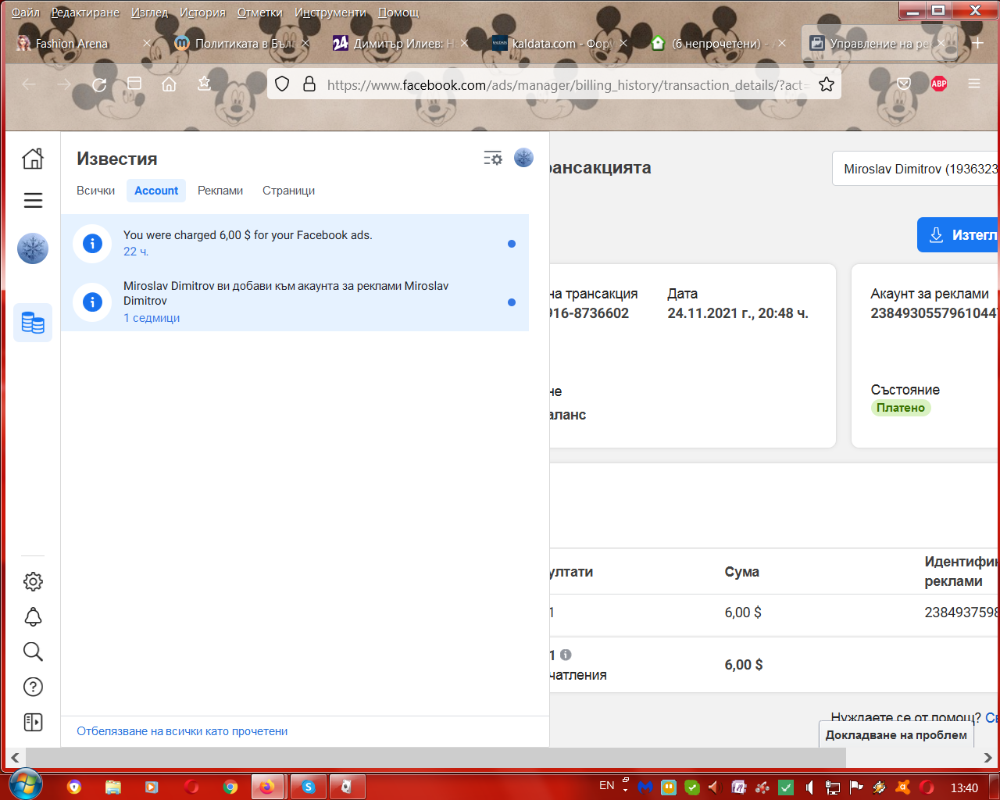Click Отбелязване на всички като прочетени link
The image size is (1000, 800).
[182, 731]
